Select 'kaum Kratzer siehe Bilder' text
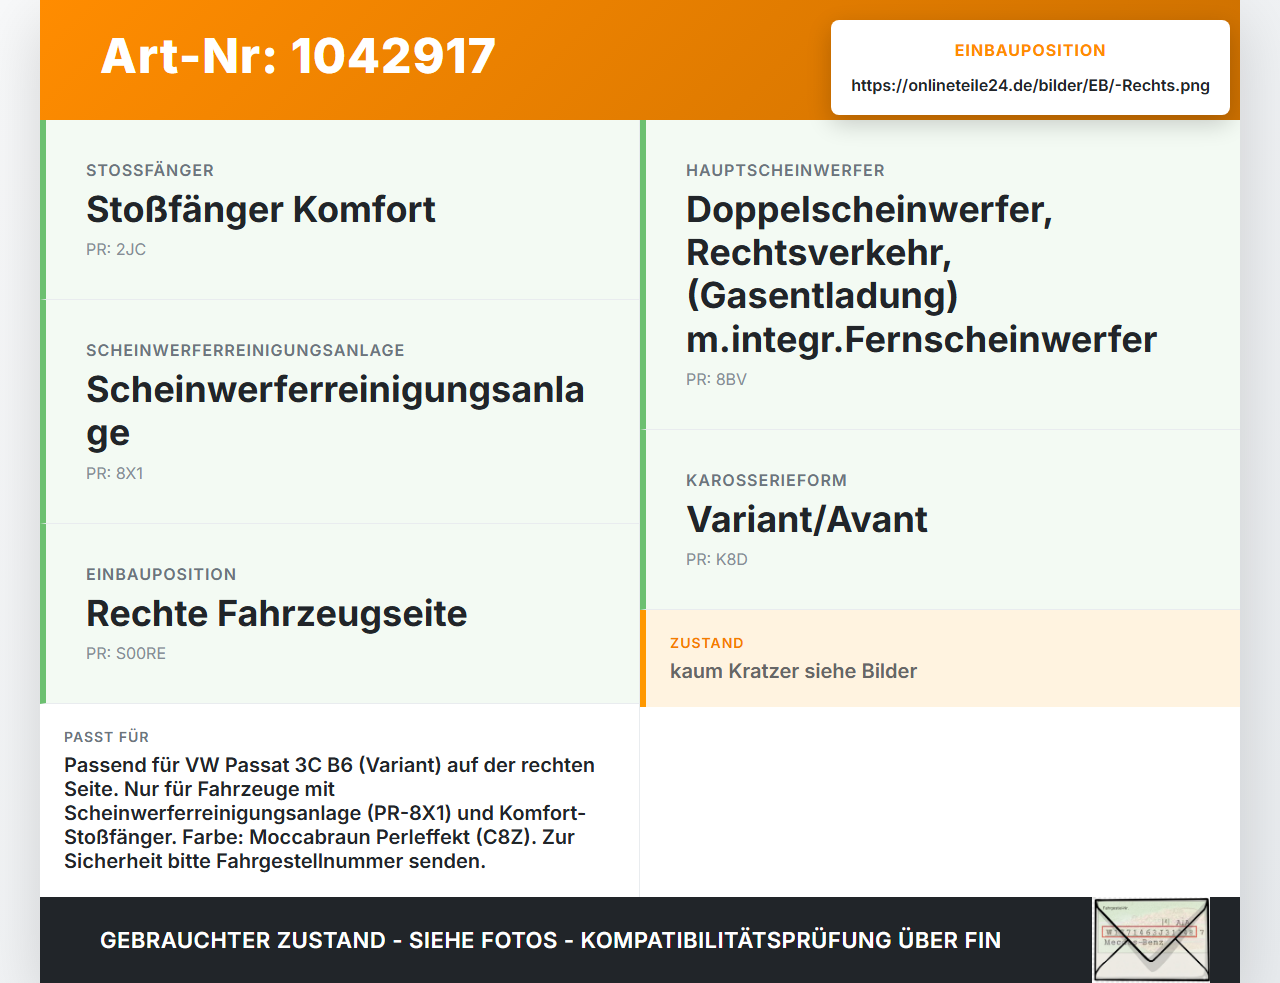 click(x=793, y=671)
